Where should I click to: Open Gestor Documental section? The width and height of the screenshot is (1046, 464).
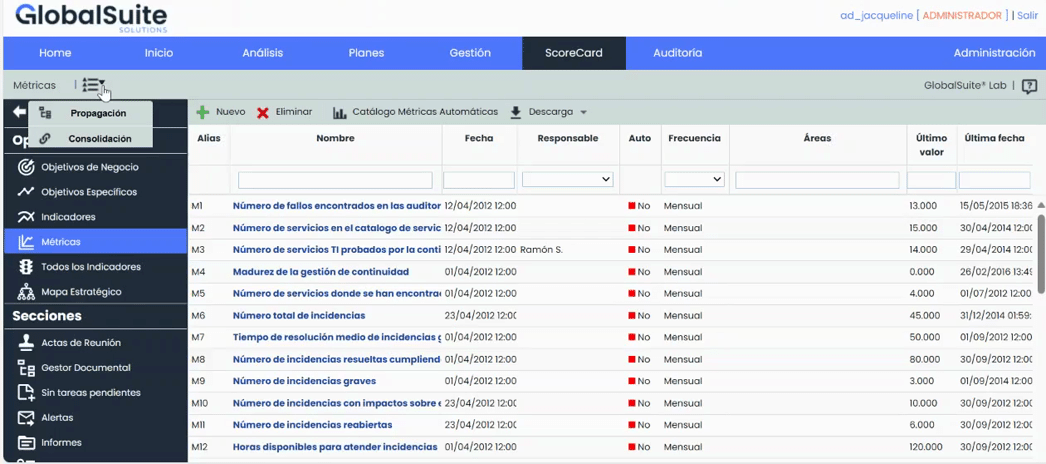[85, 368]
